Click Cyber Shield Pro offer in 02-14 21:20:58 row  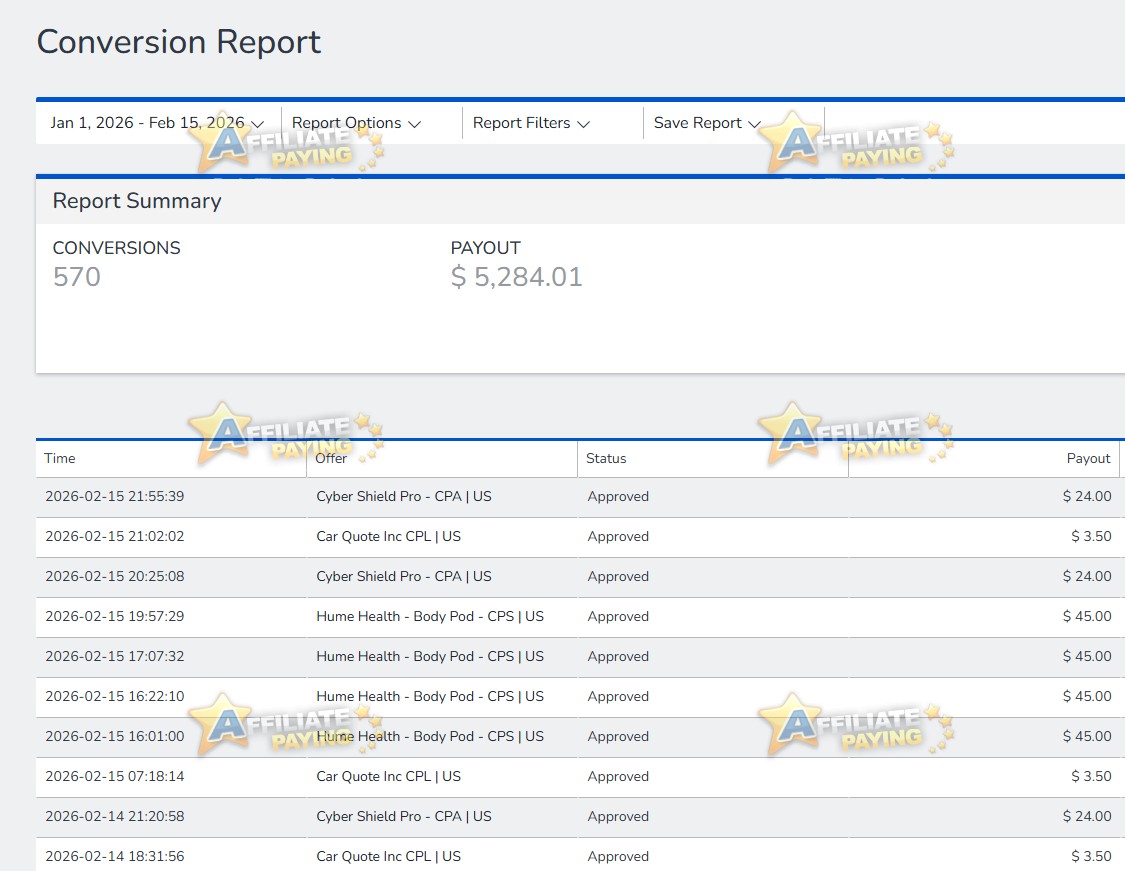click(x=404, y=816)
